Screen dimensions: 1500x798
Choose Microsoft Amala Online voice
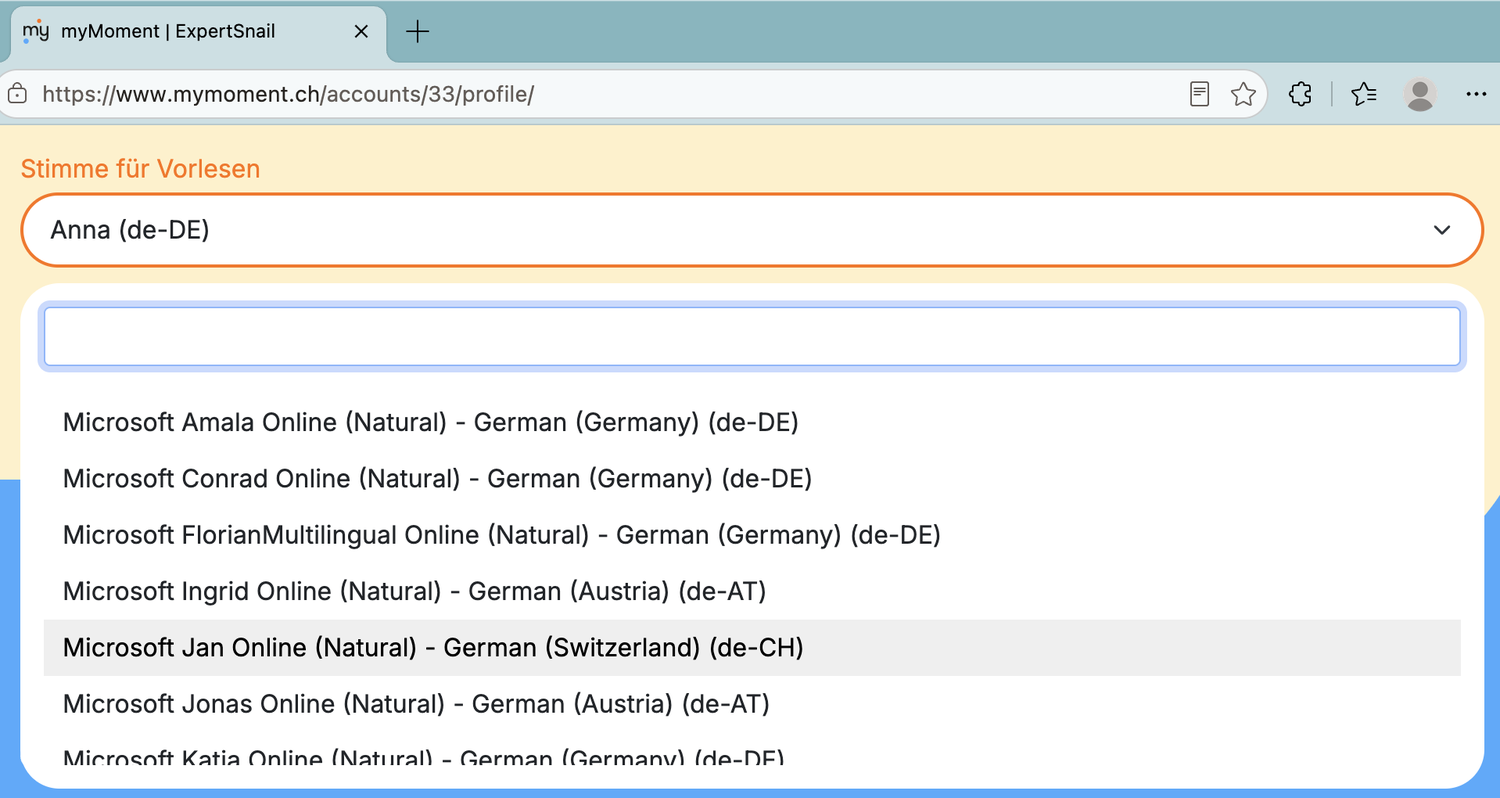click(752, 422)
